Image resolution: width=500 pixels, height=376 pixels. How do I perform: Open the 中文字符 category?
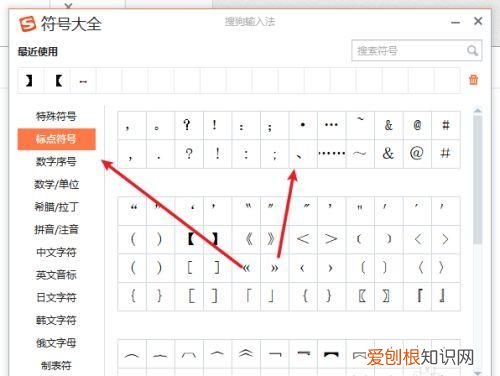click(56, 252)
